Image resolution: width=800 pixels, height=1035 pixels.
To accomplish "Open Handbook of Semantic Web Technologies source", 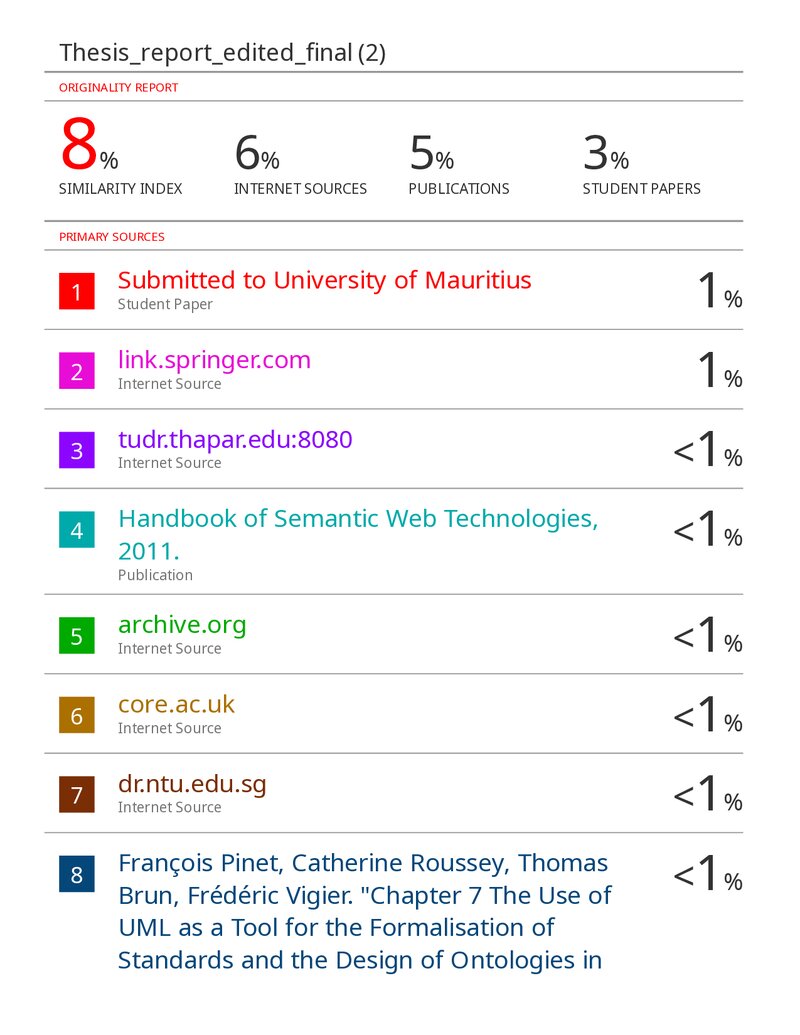I will point(358,535).
